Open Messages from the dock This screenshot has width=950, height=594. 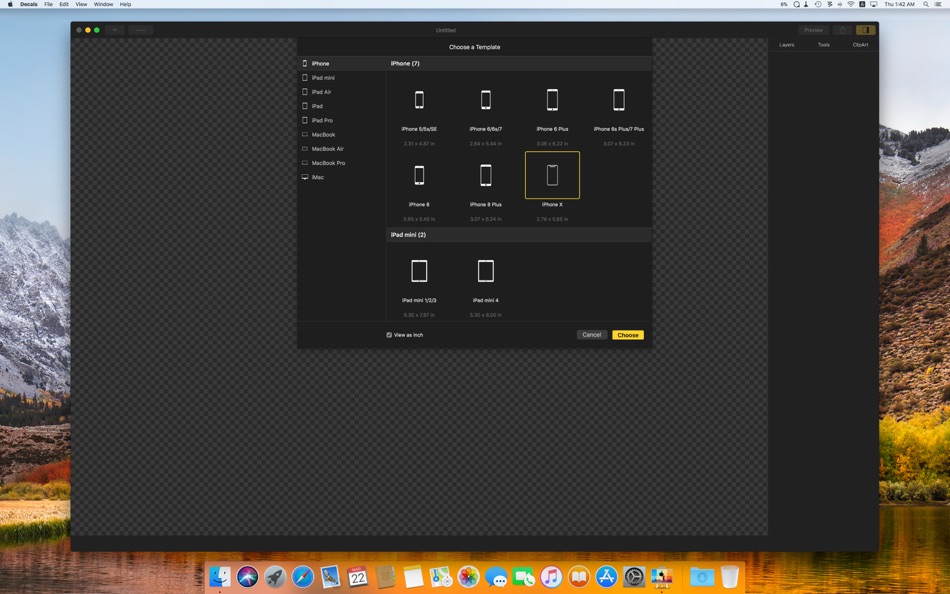(496, 576)
